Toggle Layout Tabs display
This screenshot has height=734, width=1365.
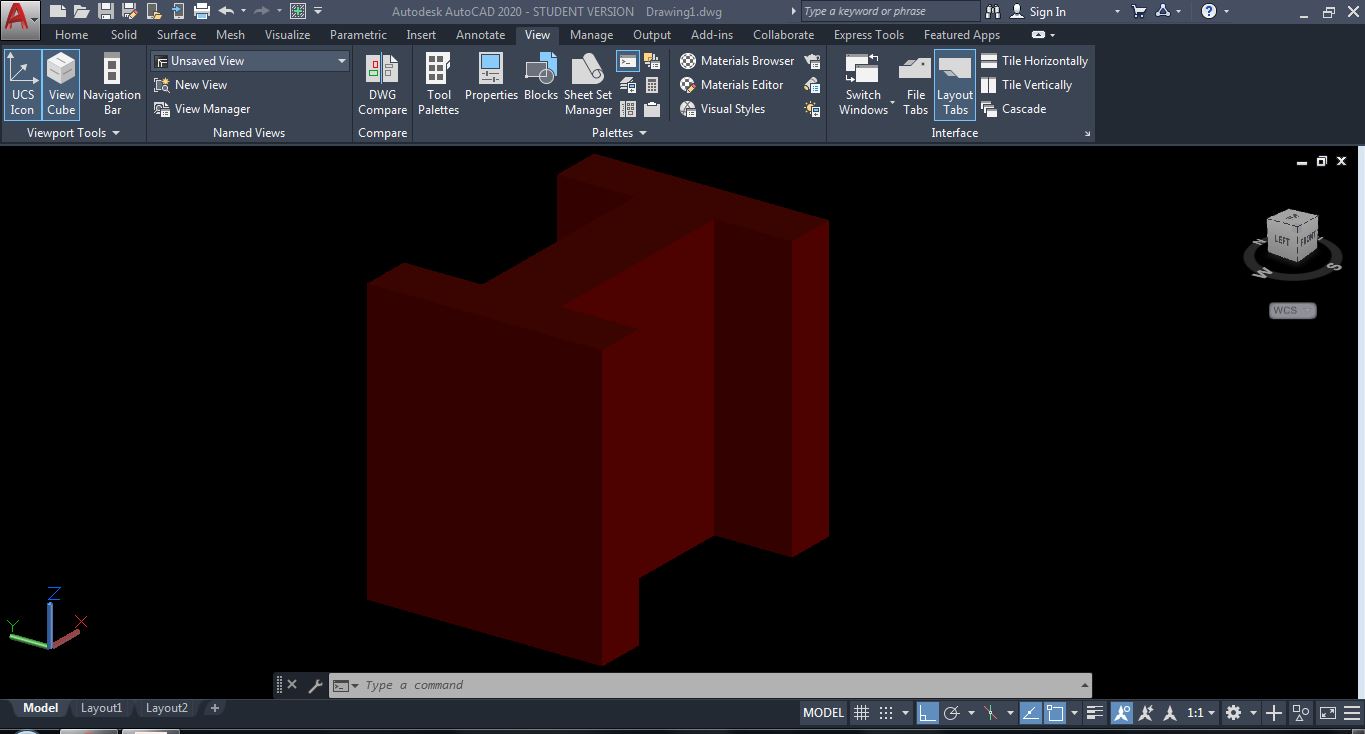pos(954,84)
